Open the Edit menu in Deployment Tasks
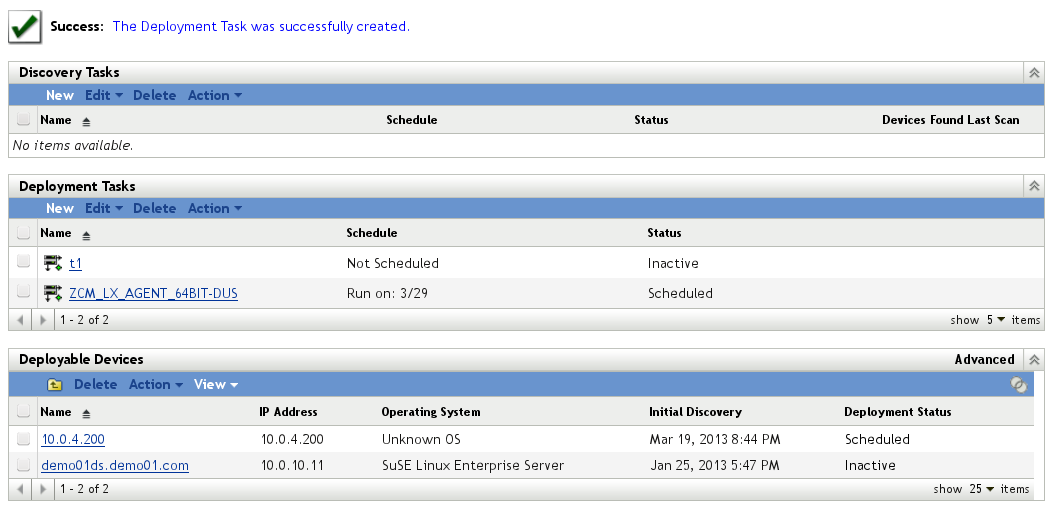1050x511 pixels. coord(104,209)
